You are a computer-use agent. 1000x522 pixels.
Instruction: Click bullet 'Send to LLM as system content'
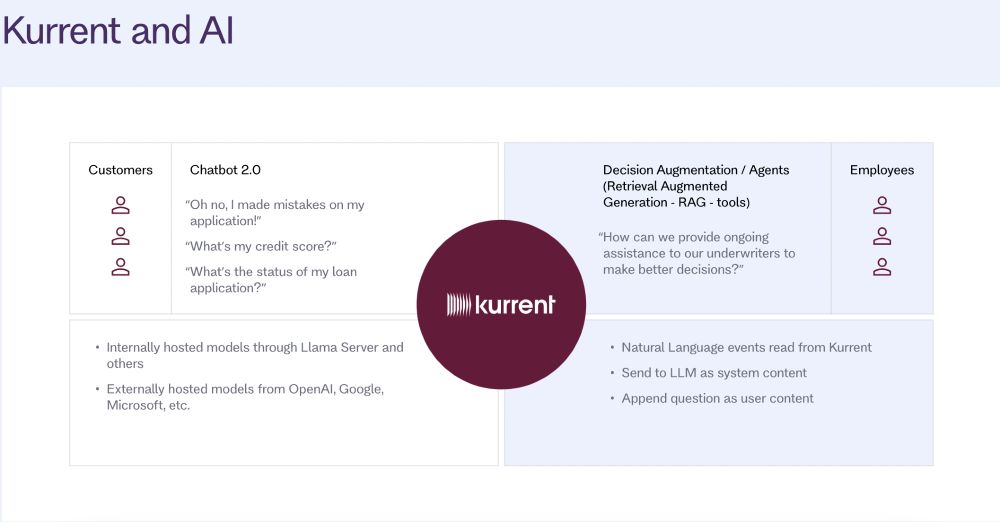tap(709, 373)
